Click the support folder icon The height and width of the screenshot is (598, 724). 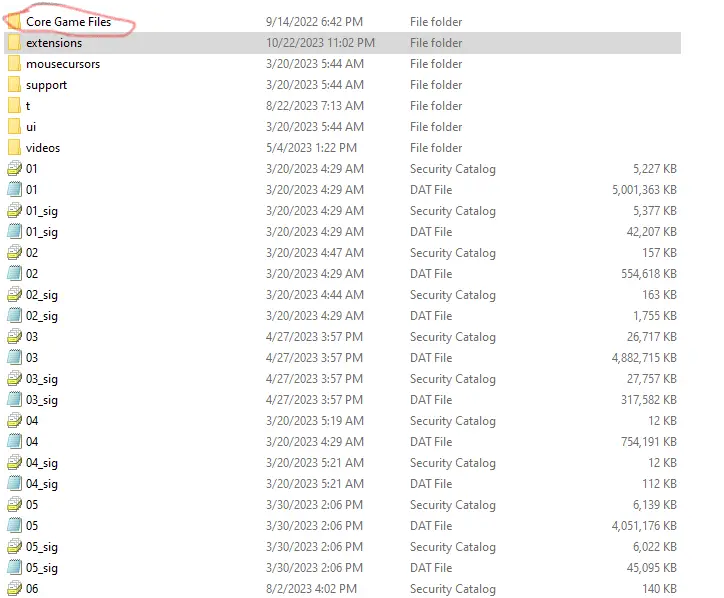[14, 85]
